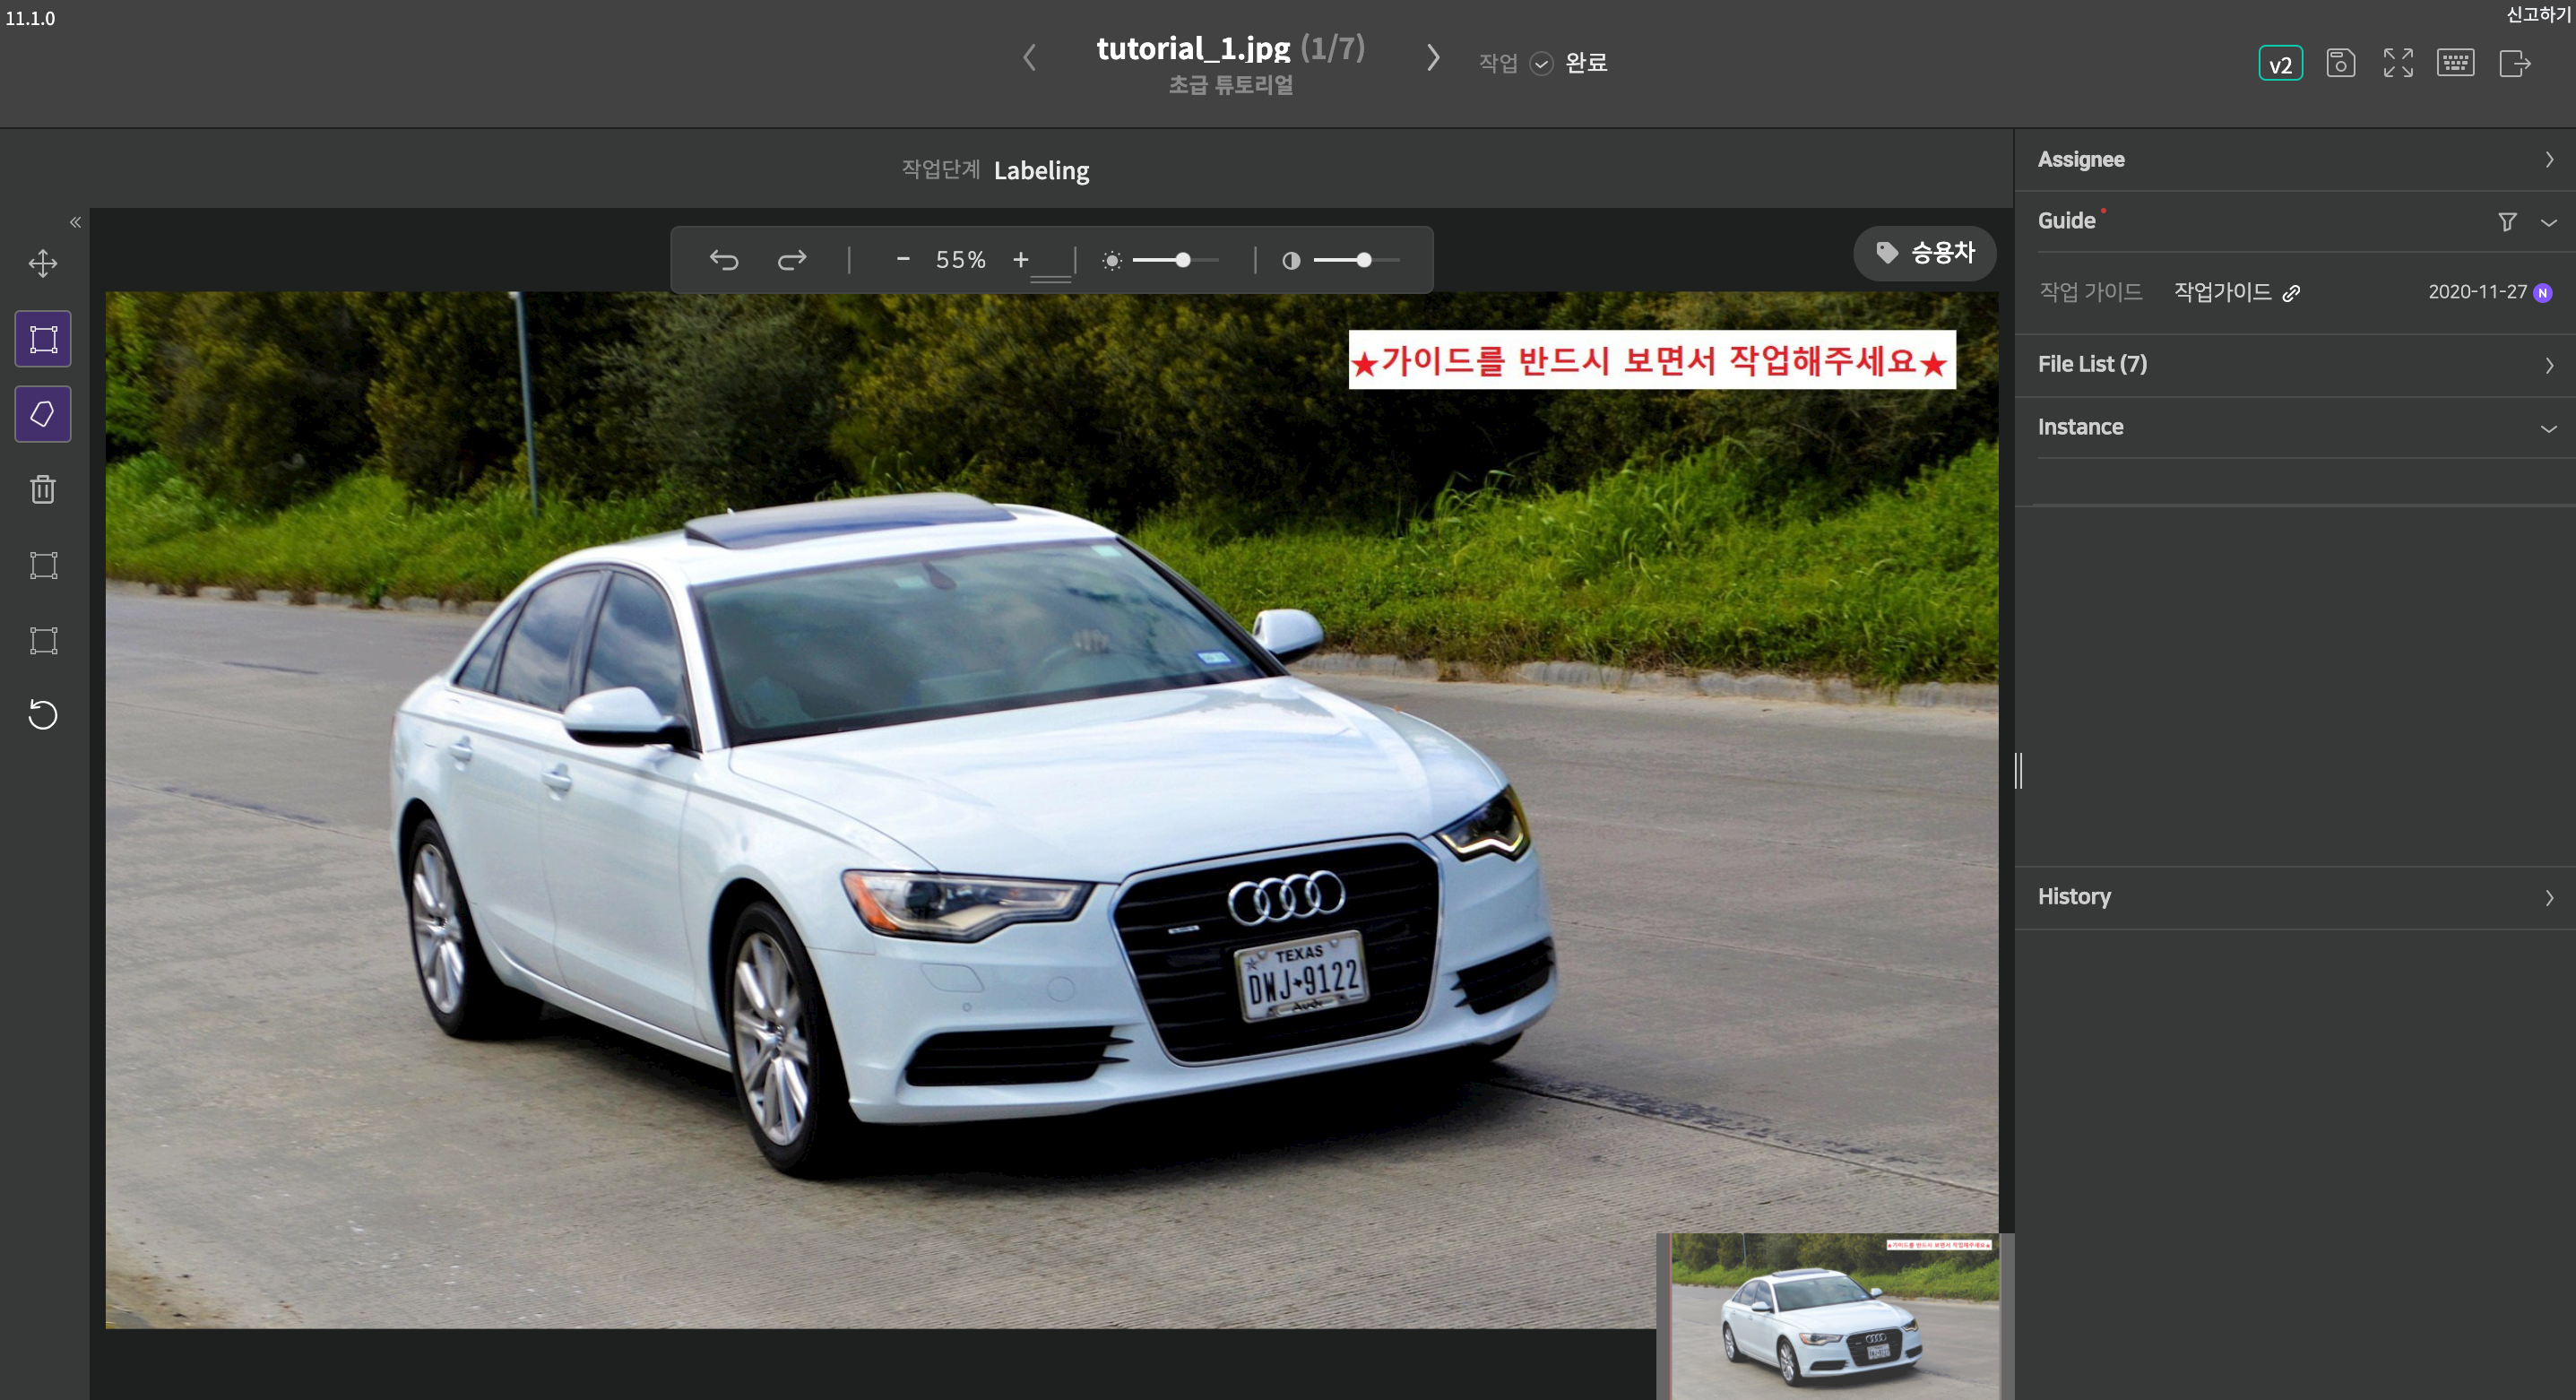Screen dimensions: 2576x1400
Task: Click the contrast half-circle icon
Action: (1291, 261)
